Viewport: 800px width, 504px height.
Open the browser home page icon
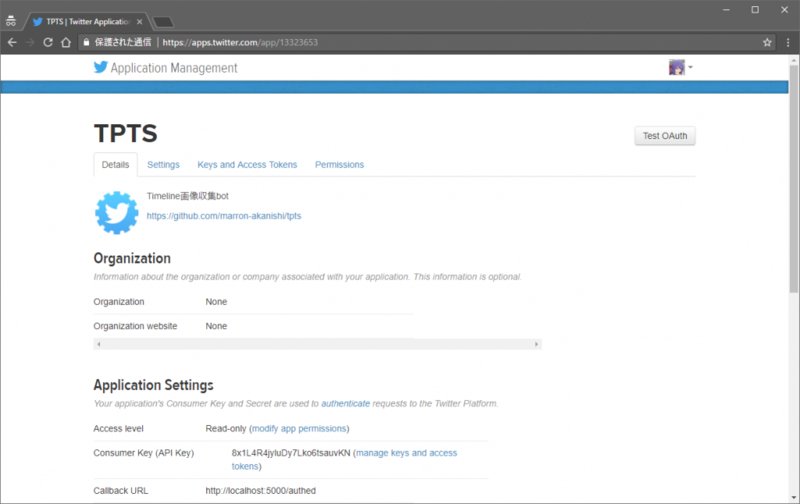pos(66,42)
